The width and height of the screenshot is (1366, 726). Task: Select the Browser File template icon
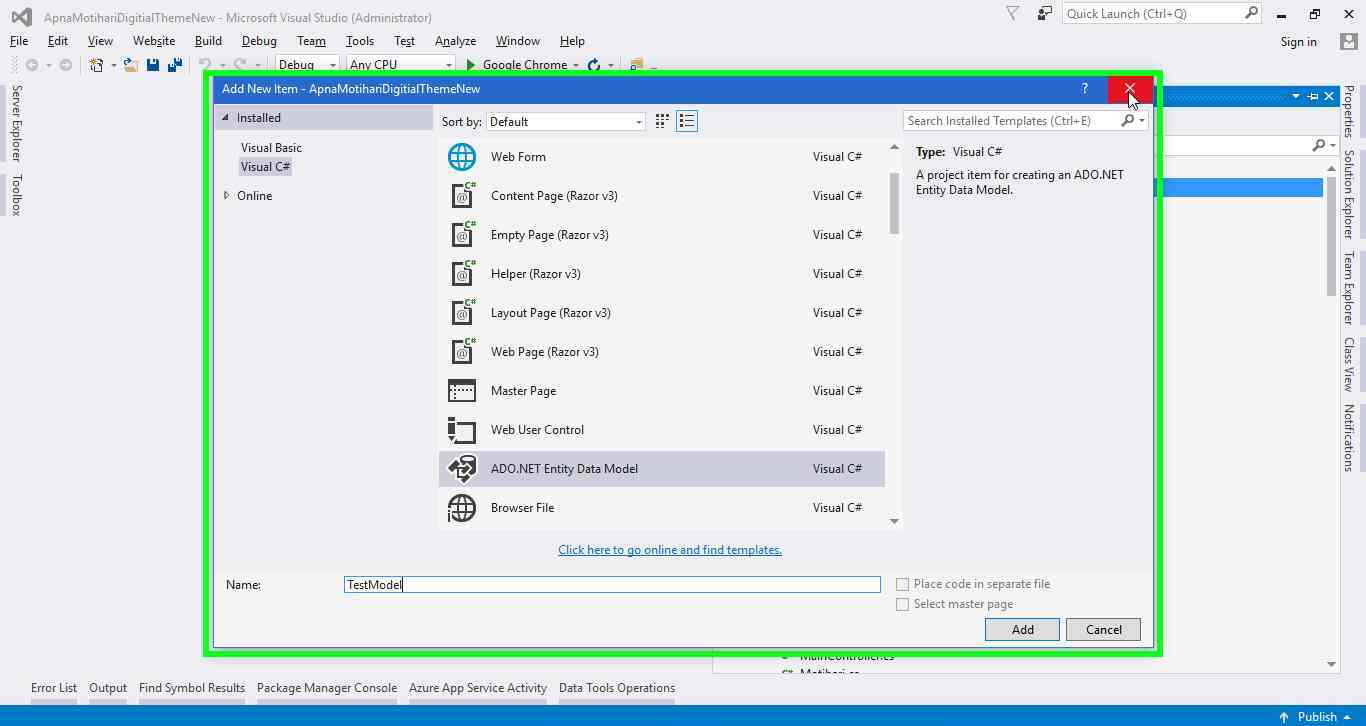click(462, 508)
